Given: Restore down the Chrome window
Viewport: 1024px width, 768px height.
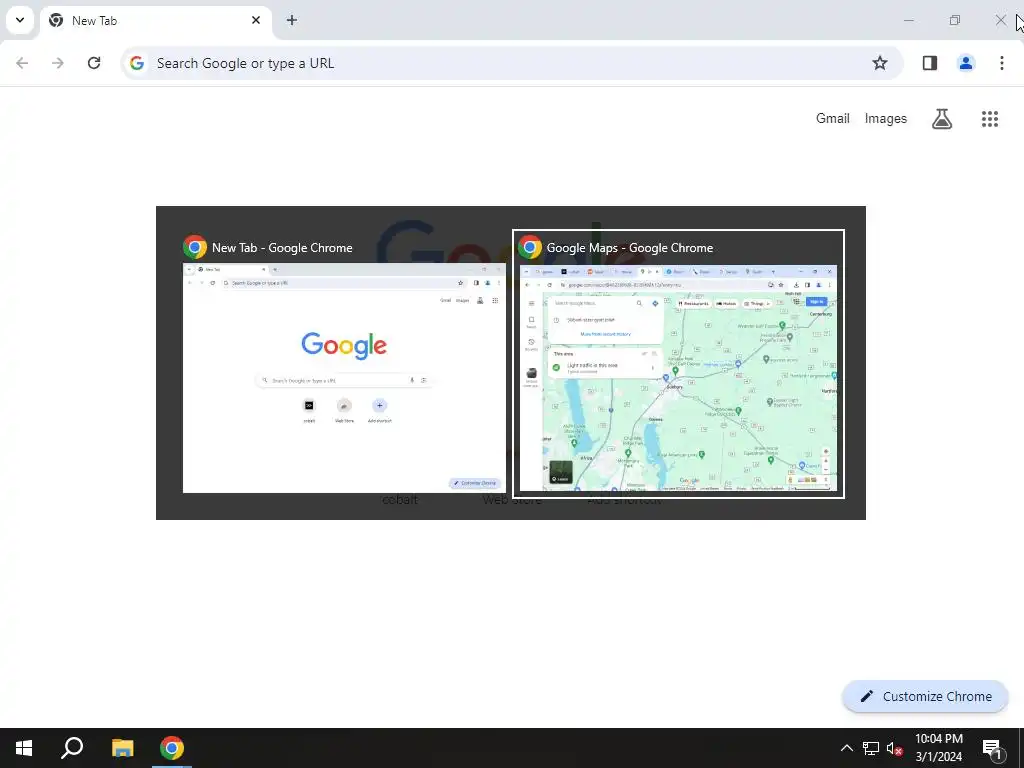Looking at the screenshot, I should [x=955, y=20].
